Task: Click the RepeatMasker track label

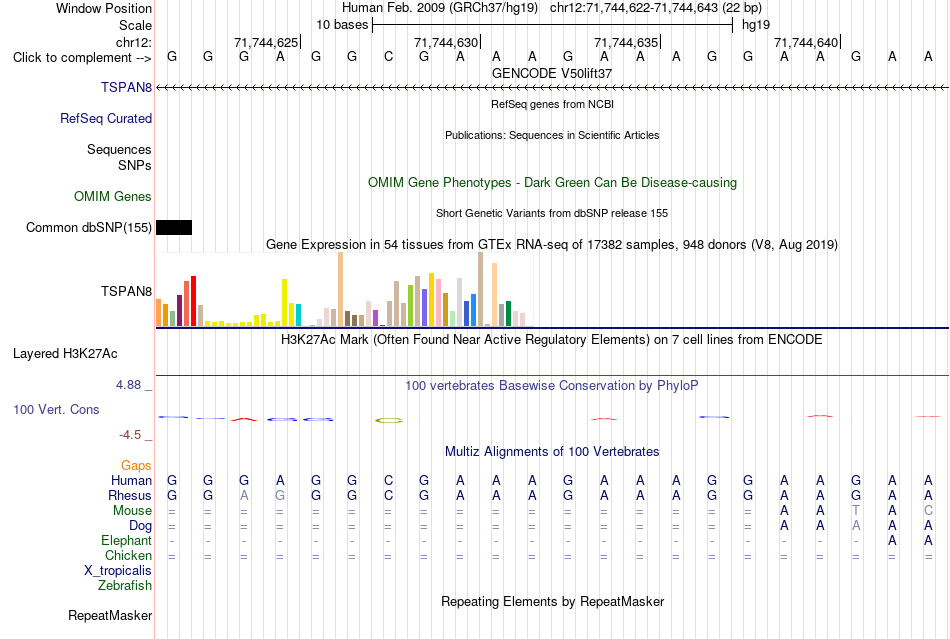Action: 110,615
